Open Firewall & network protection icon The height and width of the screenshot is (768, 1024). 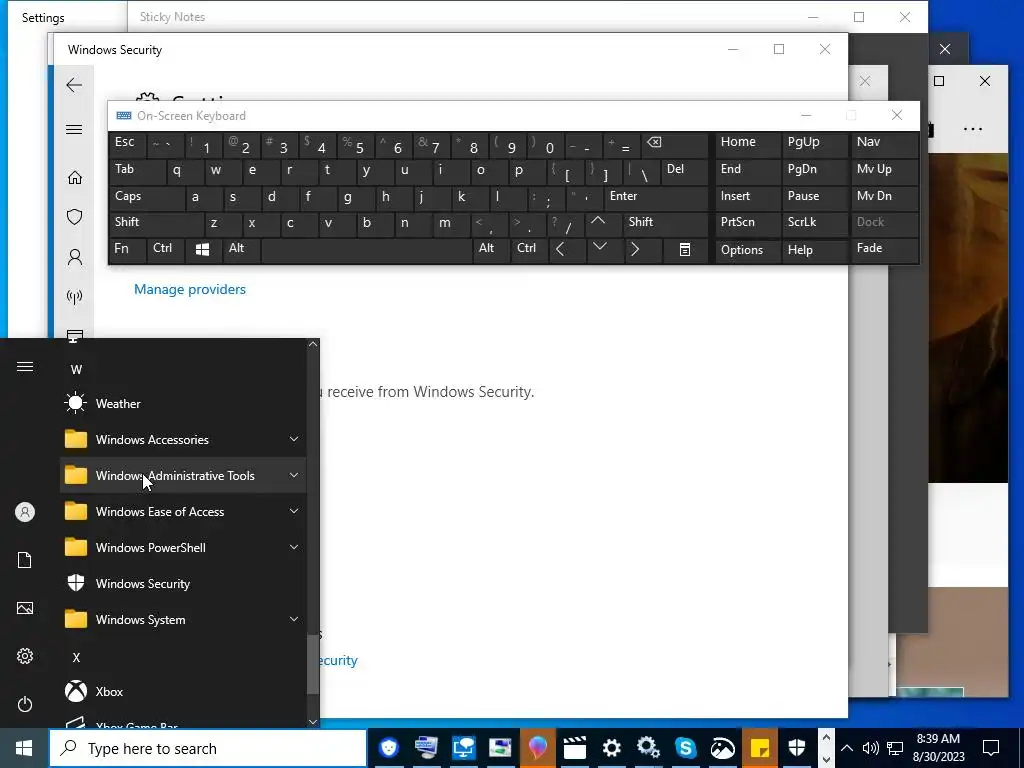(x=74, y=296)
